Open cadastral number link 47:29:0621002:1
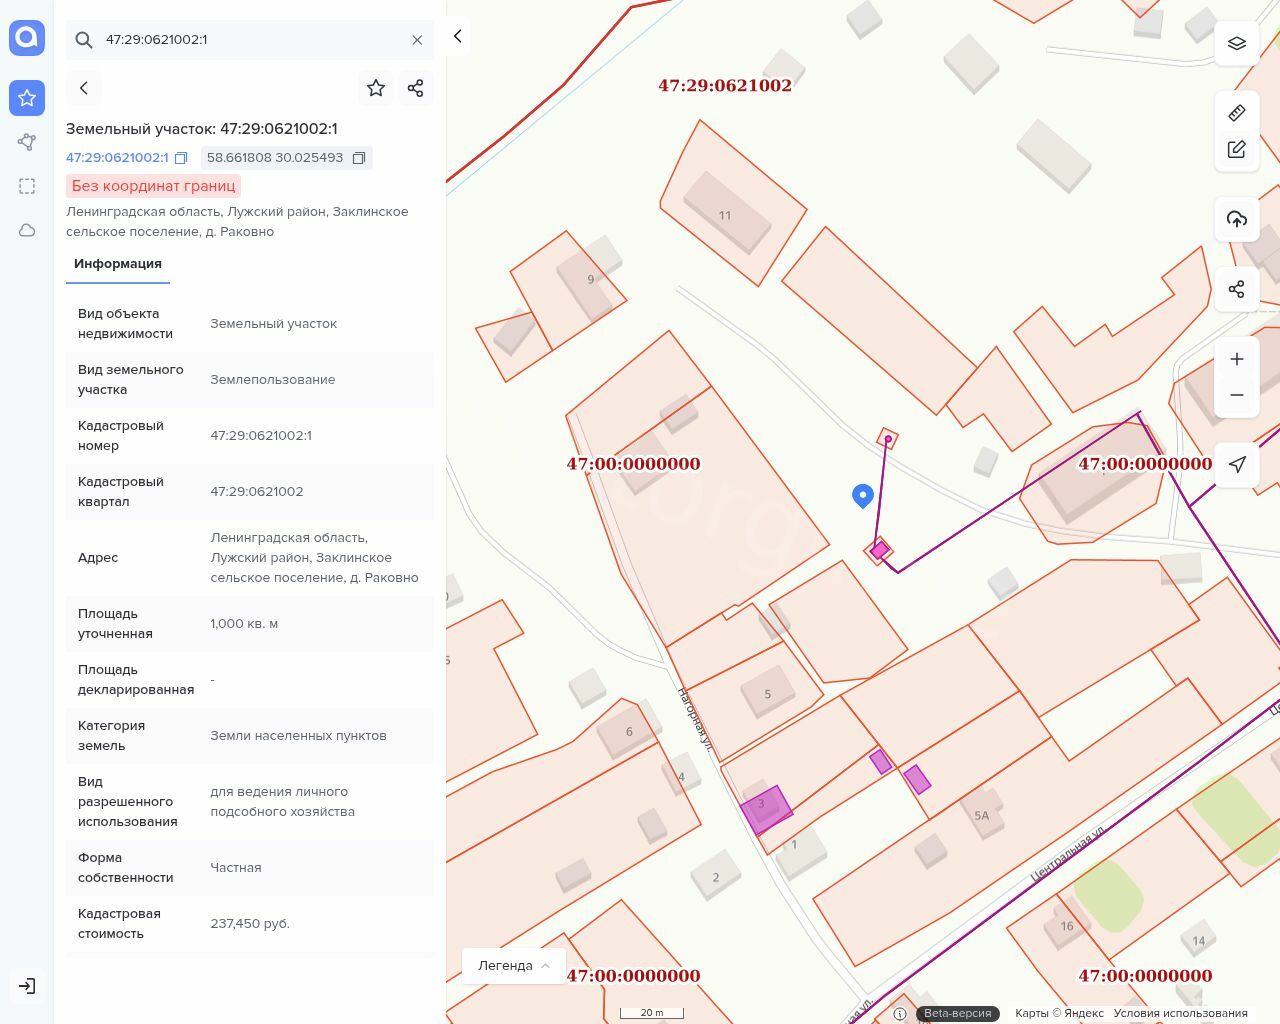The height and width of the screenshot is (1024, 1280). 117,158
